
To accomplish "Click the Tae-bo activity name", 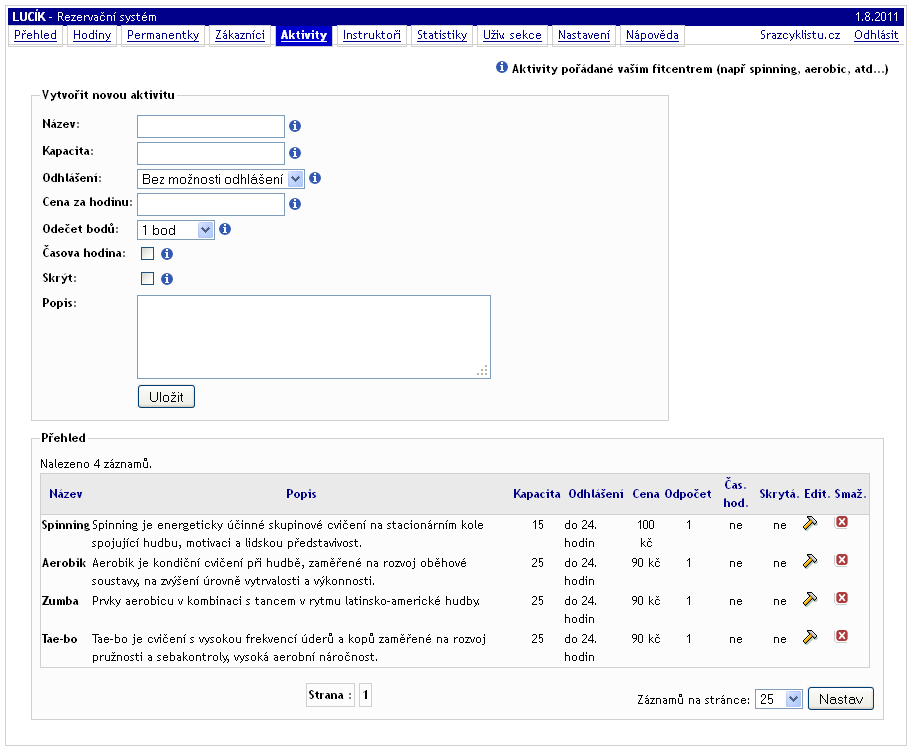I will pos(60,639).
